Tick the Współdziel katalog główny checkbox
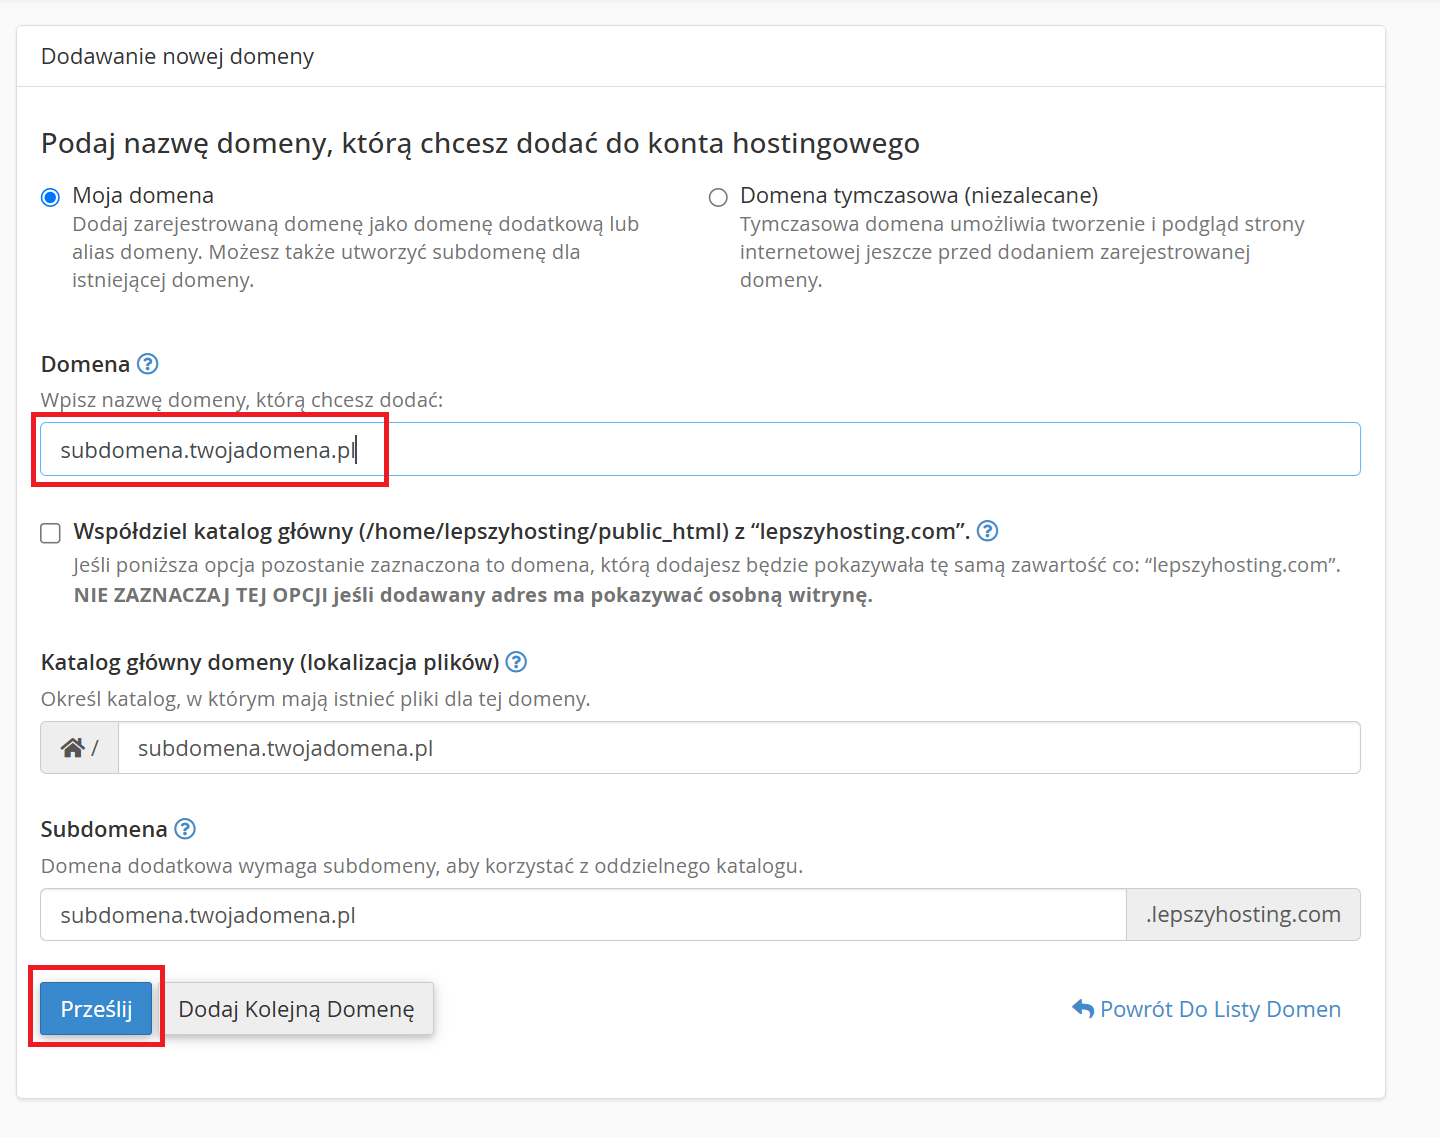The image size is (1440, 1137). point(51,533)
